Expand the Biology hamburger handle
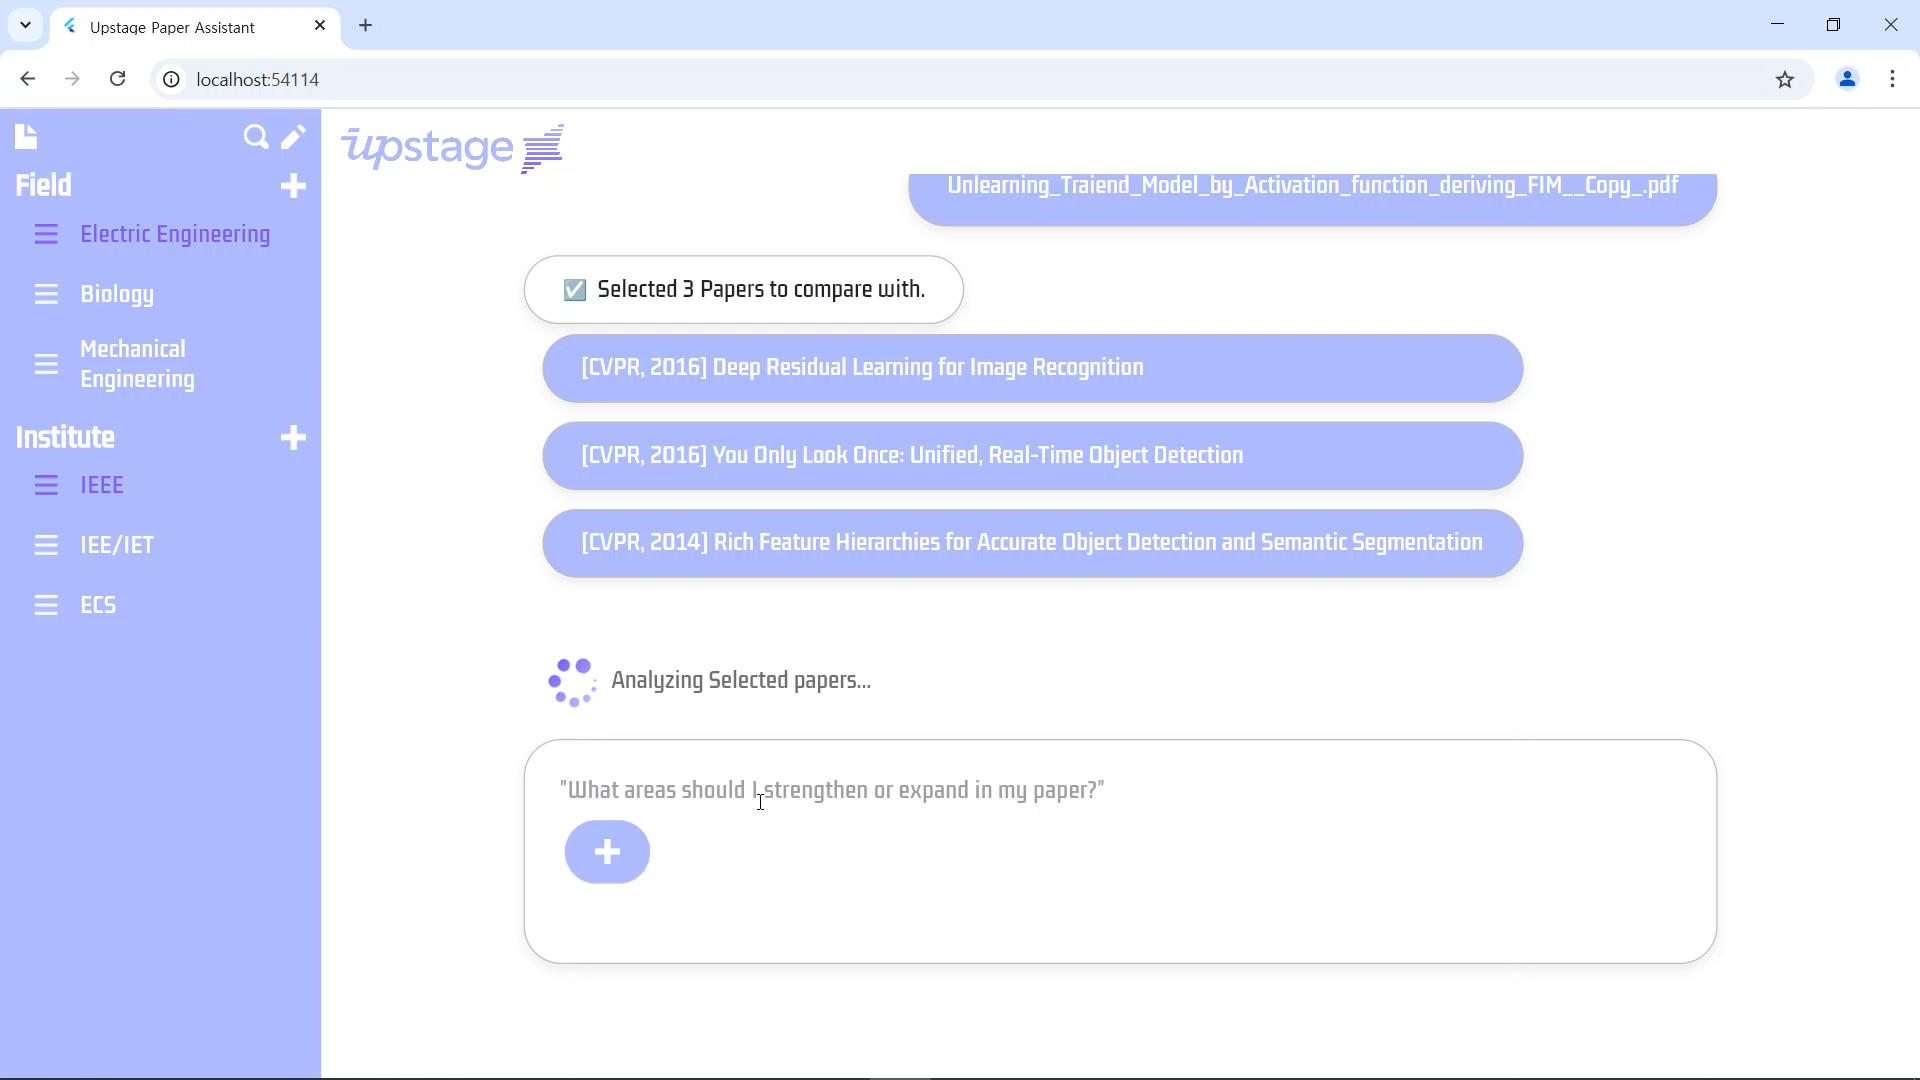This screenshot has height=1080, width=1920. click(x=46, y=295)
